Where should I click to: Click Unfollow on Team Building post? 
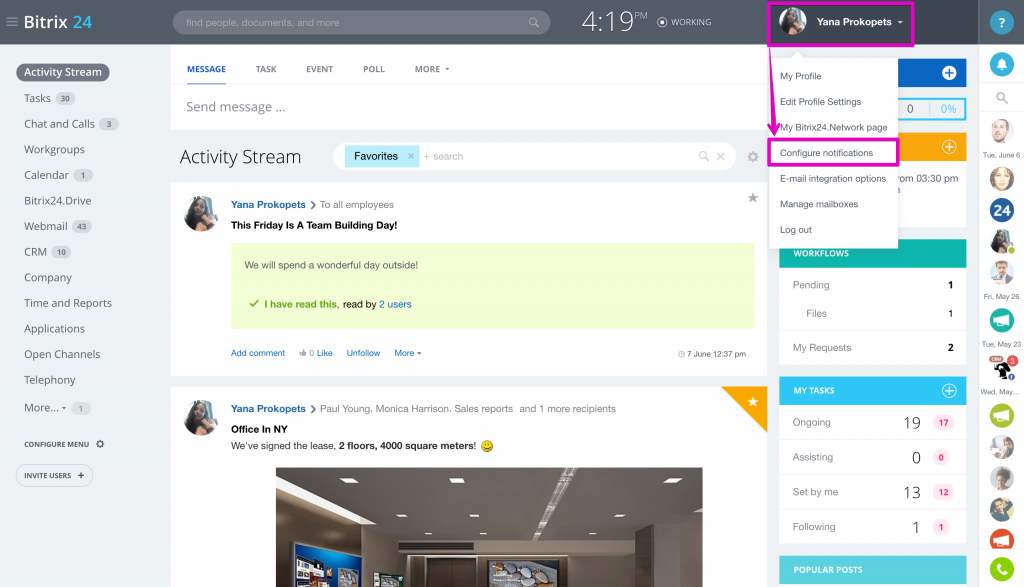pos(363,353)
